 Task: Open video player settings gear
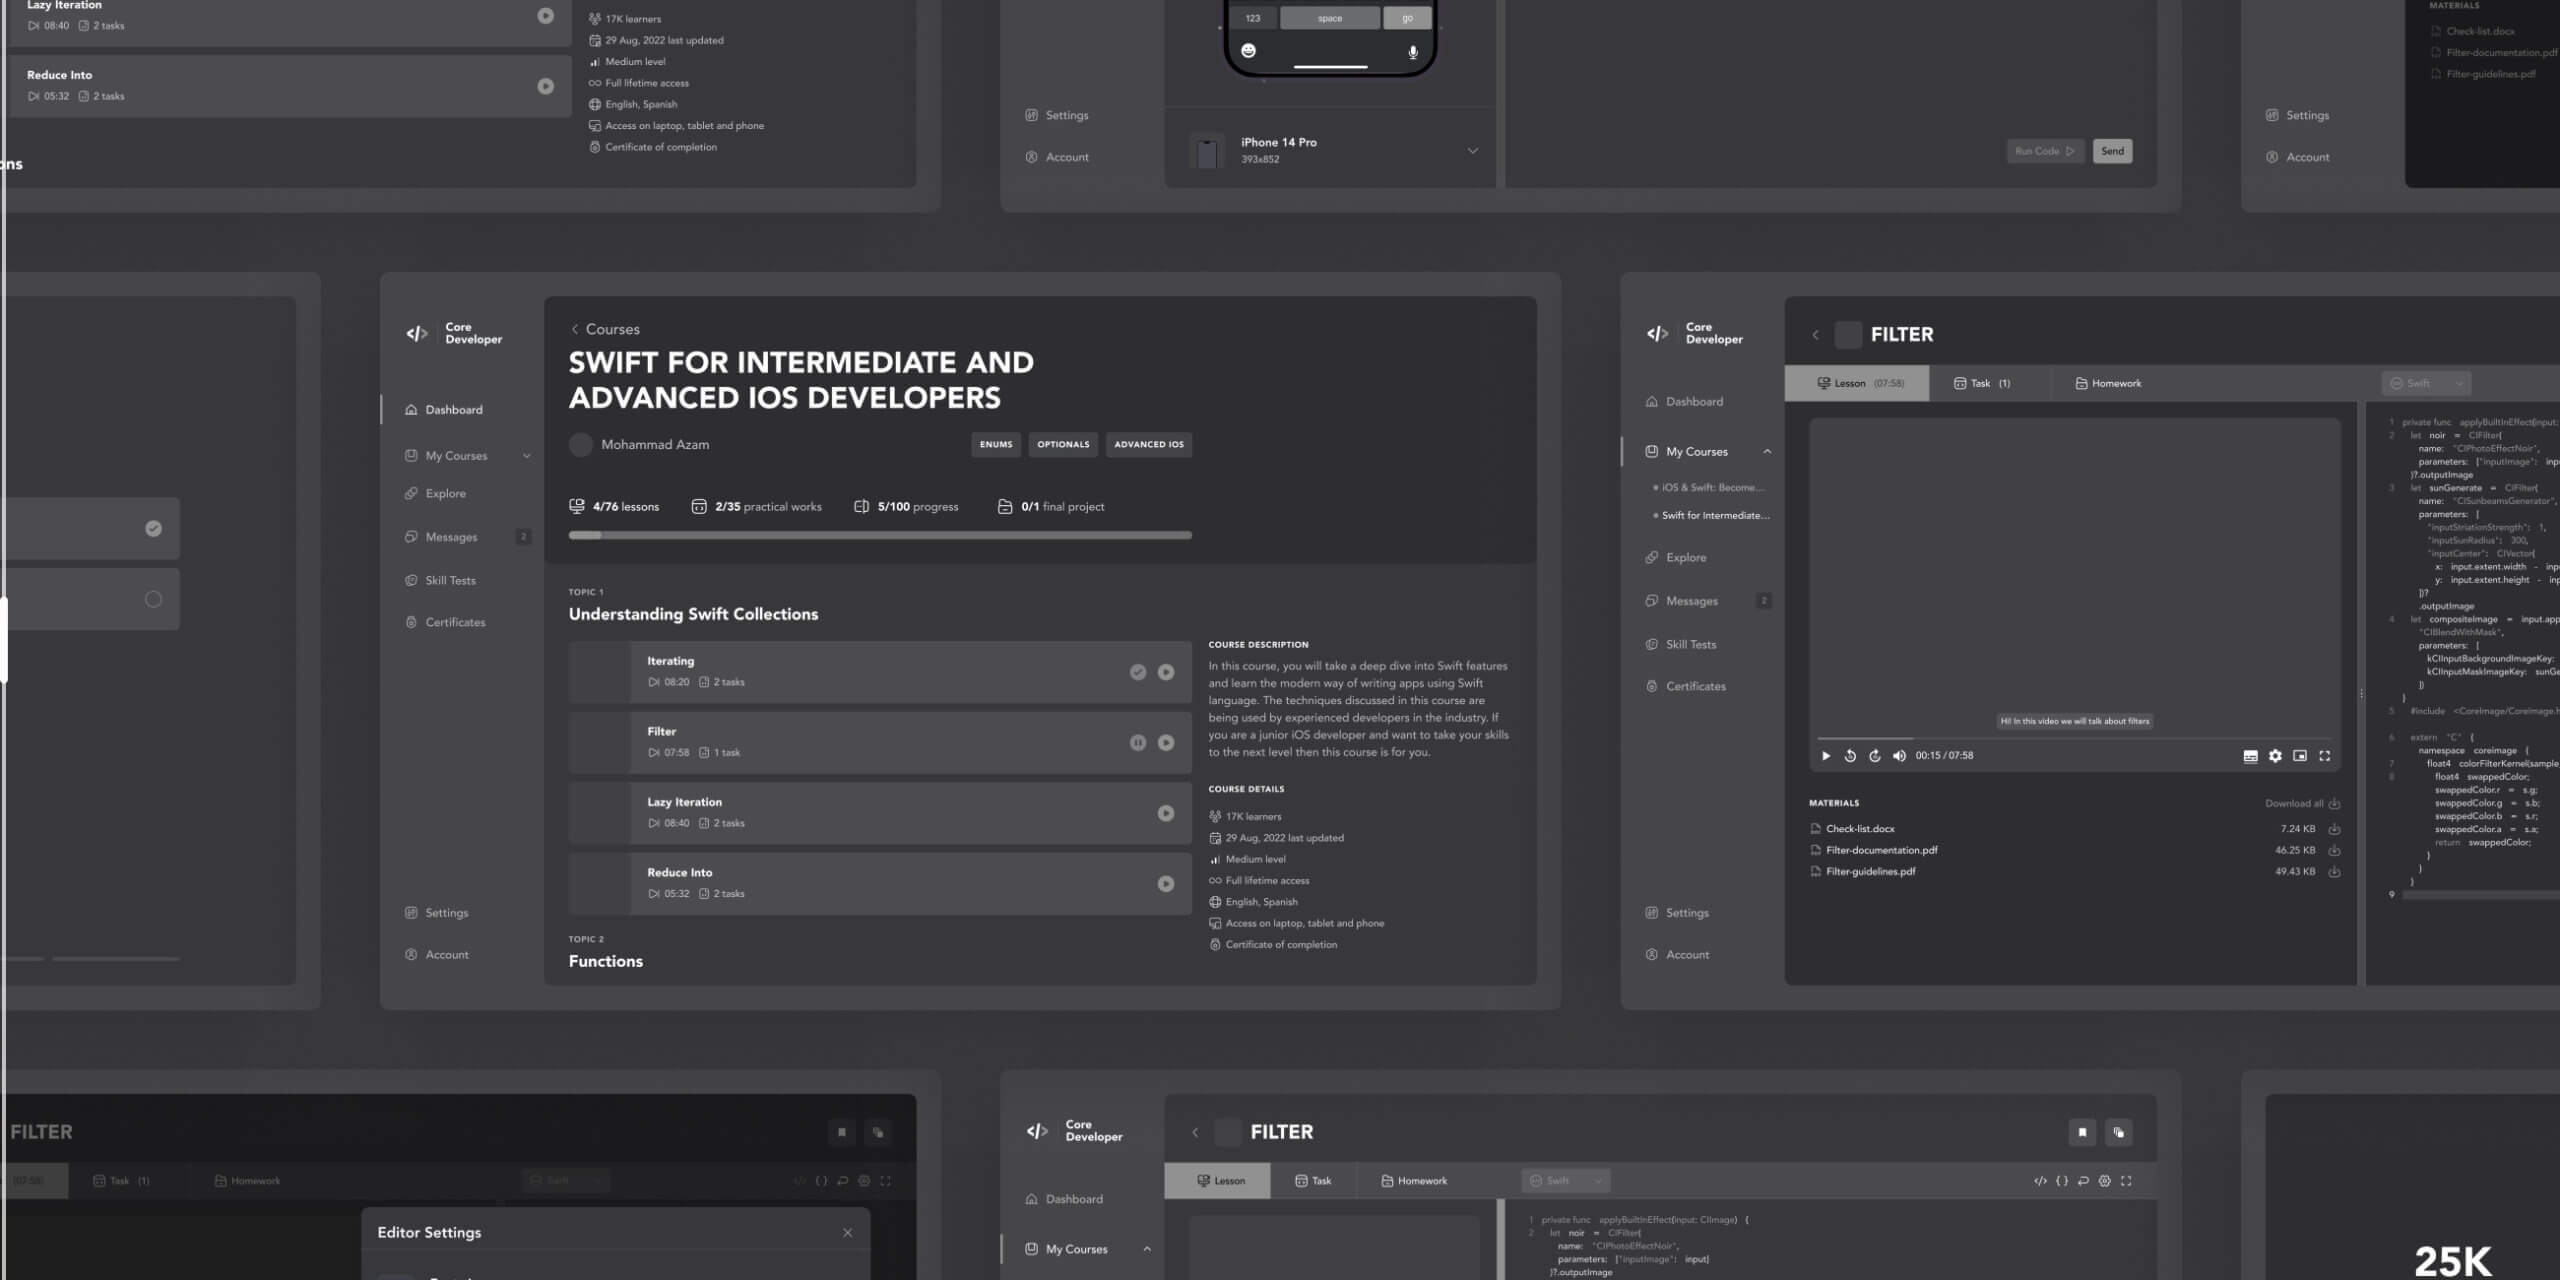click(2275, 756)
